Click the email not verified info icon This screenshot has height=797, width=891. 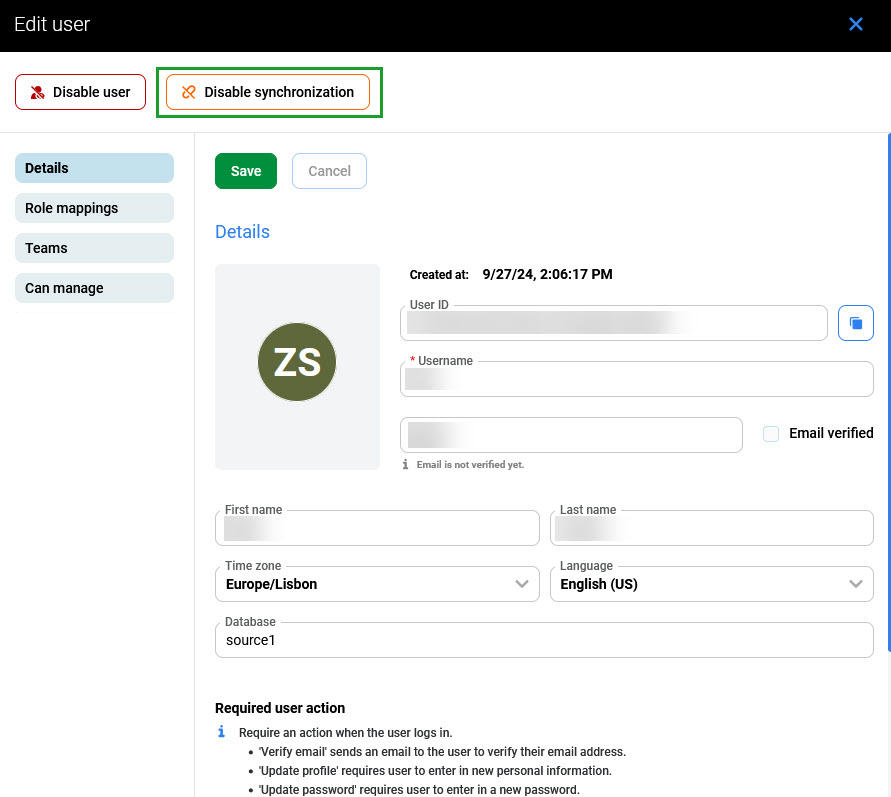(x=405, y=465)
